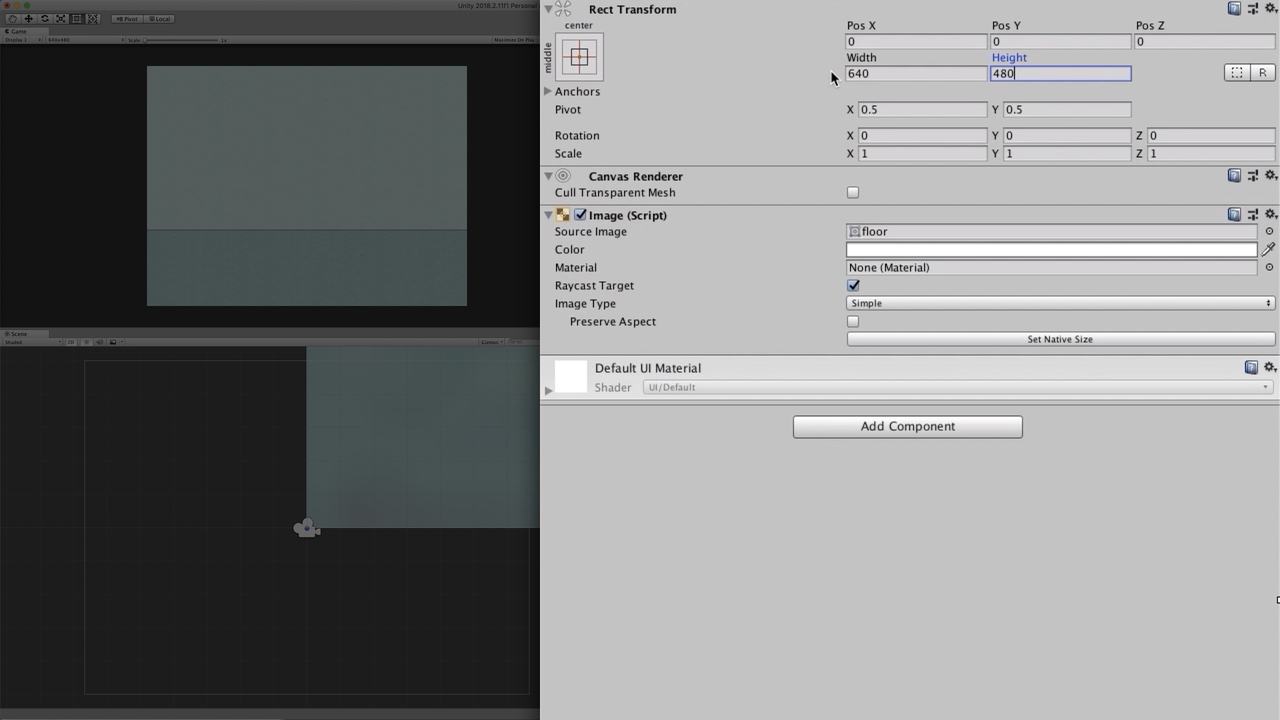Open Rect Transform help reference
This screenshot has height=720, width=1280.
pyautogui.click(x=1234, y=9)
